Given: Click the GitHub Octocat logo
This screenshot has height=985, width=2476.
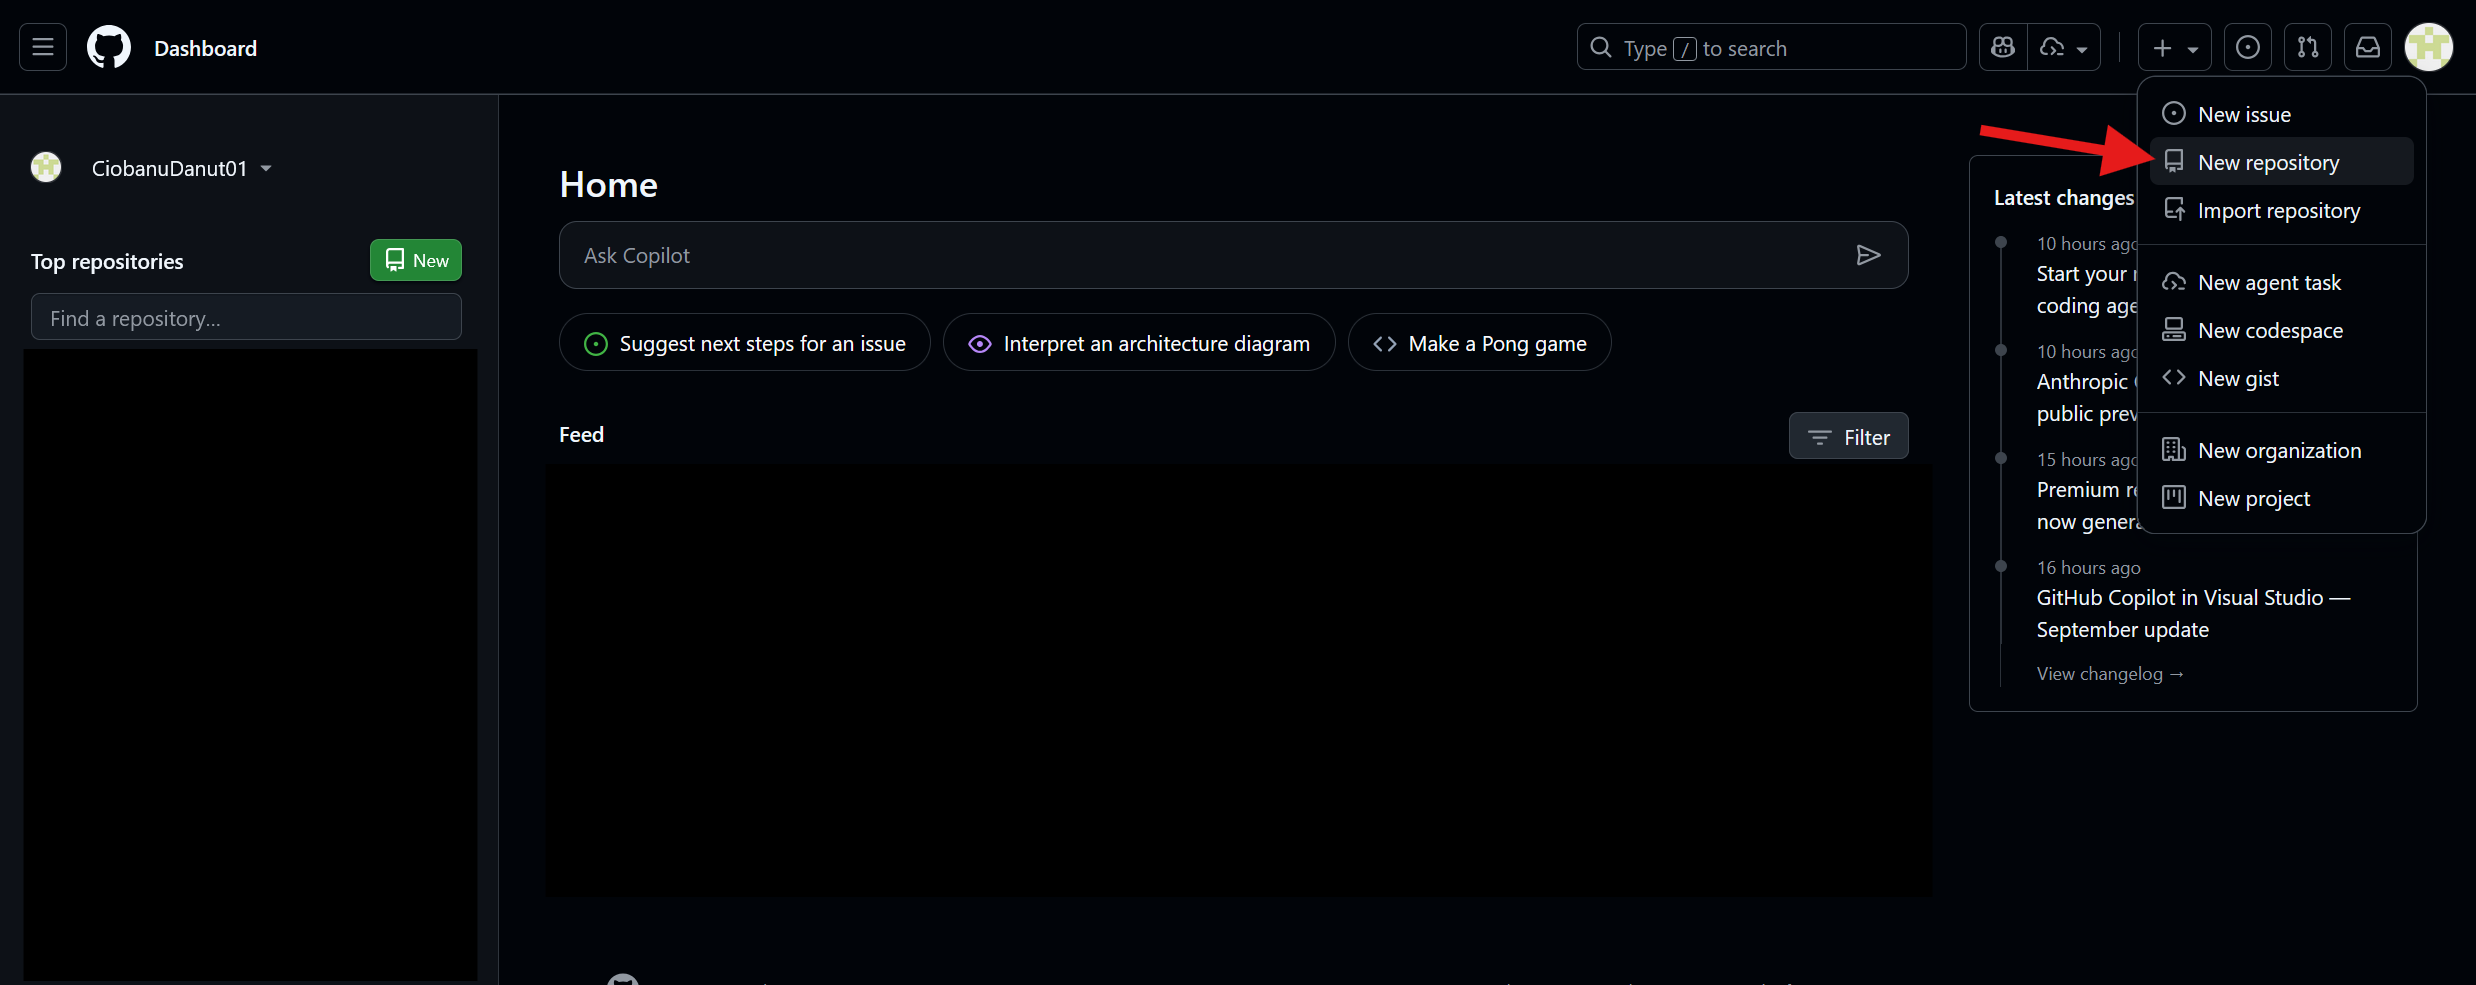Looking at the screenshot, I should tap(109, 47).
